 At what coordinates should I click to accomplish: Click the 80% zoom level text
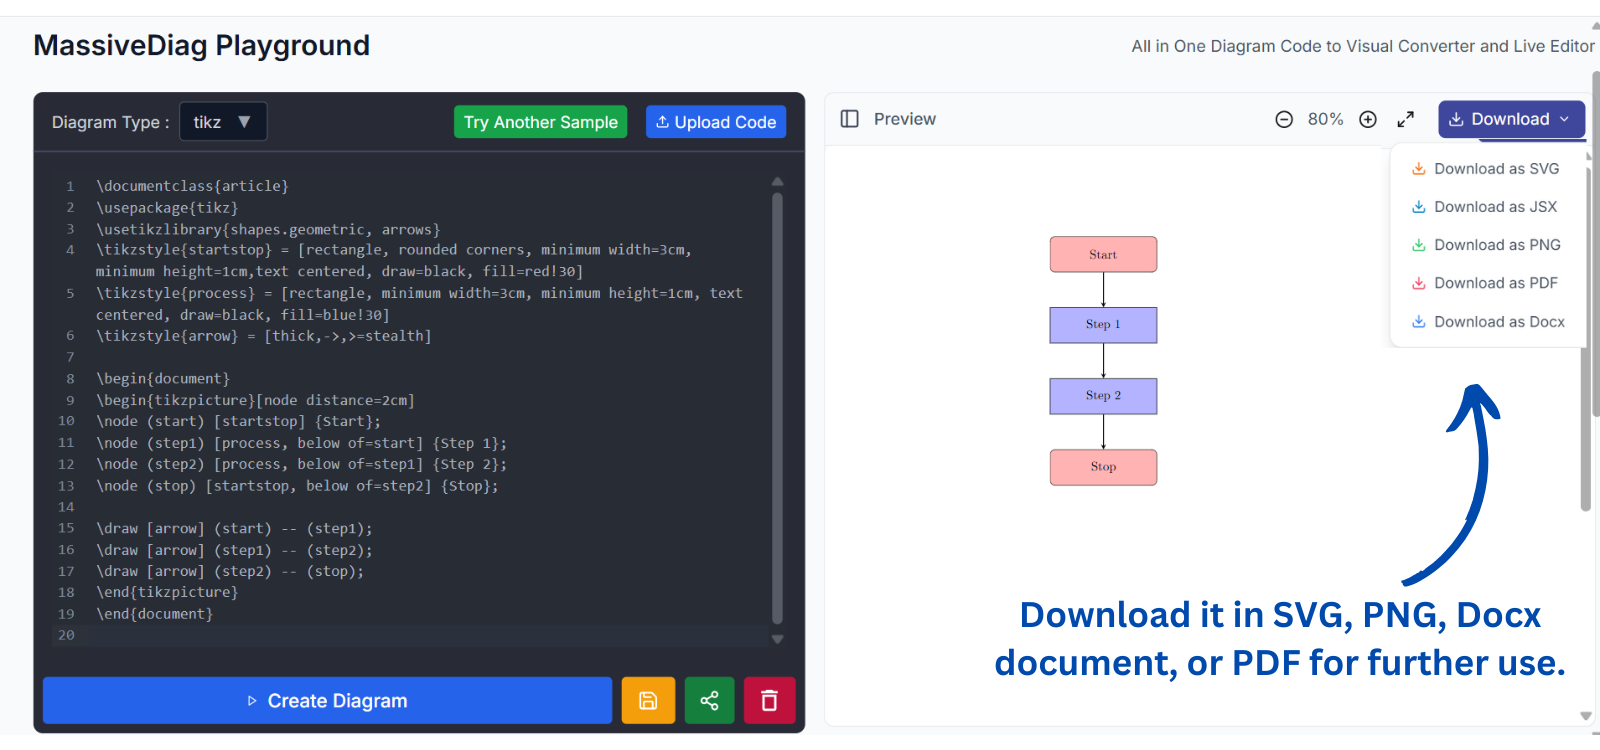point(1326,120)
